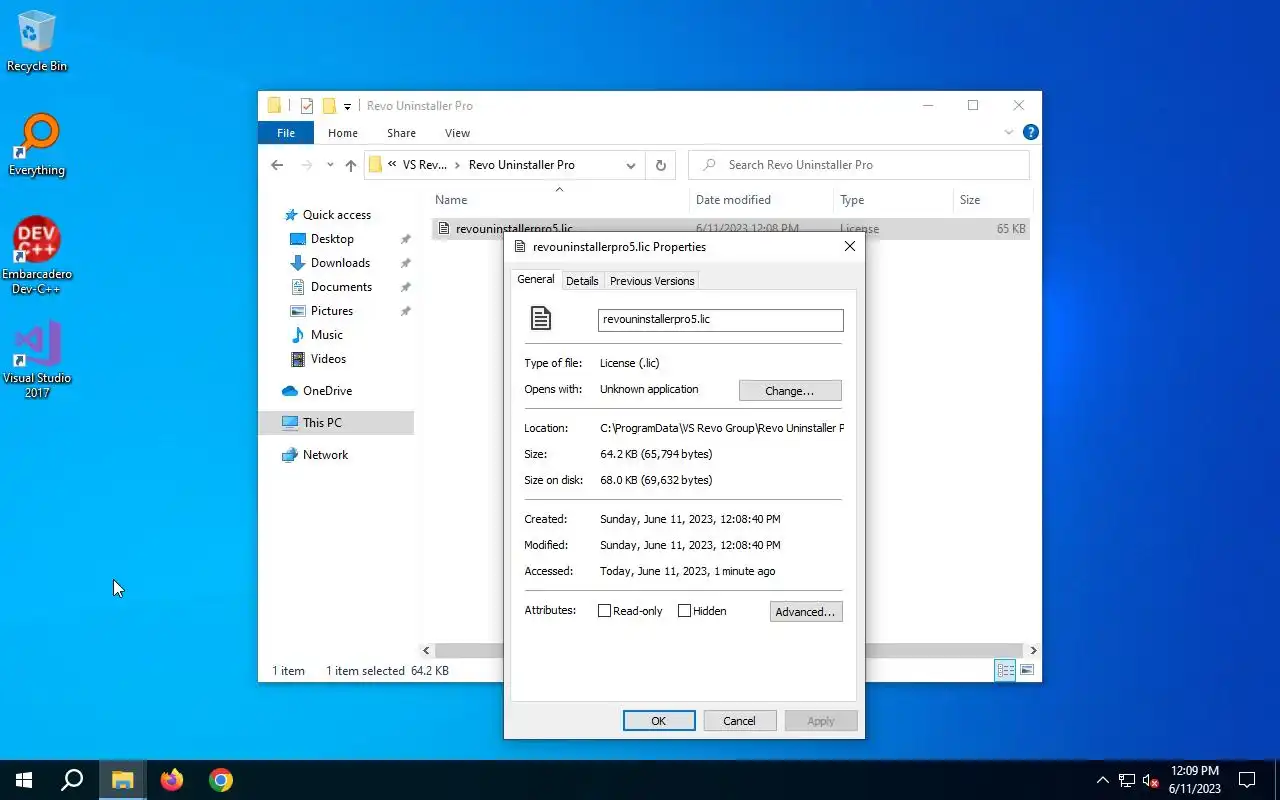
Task: Open the Previous Versions tab
Action: 652,281
